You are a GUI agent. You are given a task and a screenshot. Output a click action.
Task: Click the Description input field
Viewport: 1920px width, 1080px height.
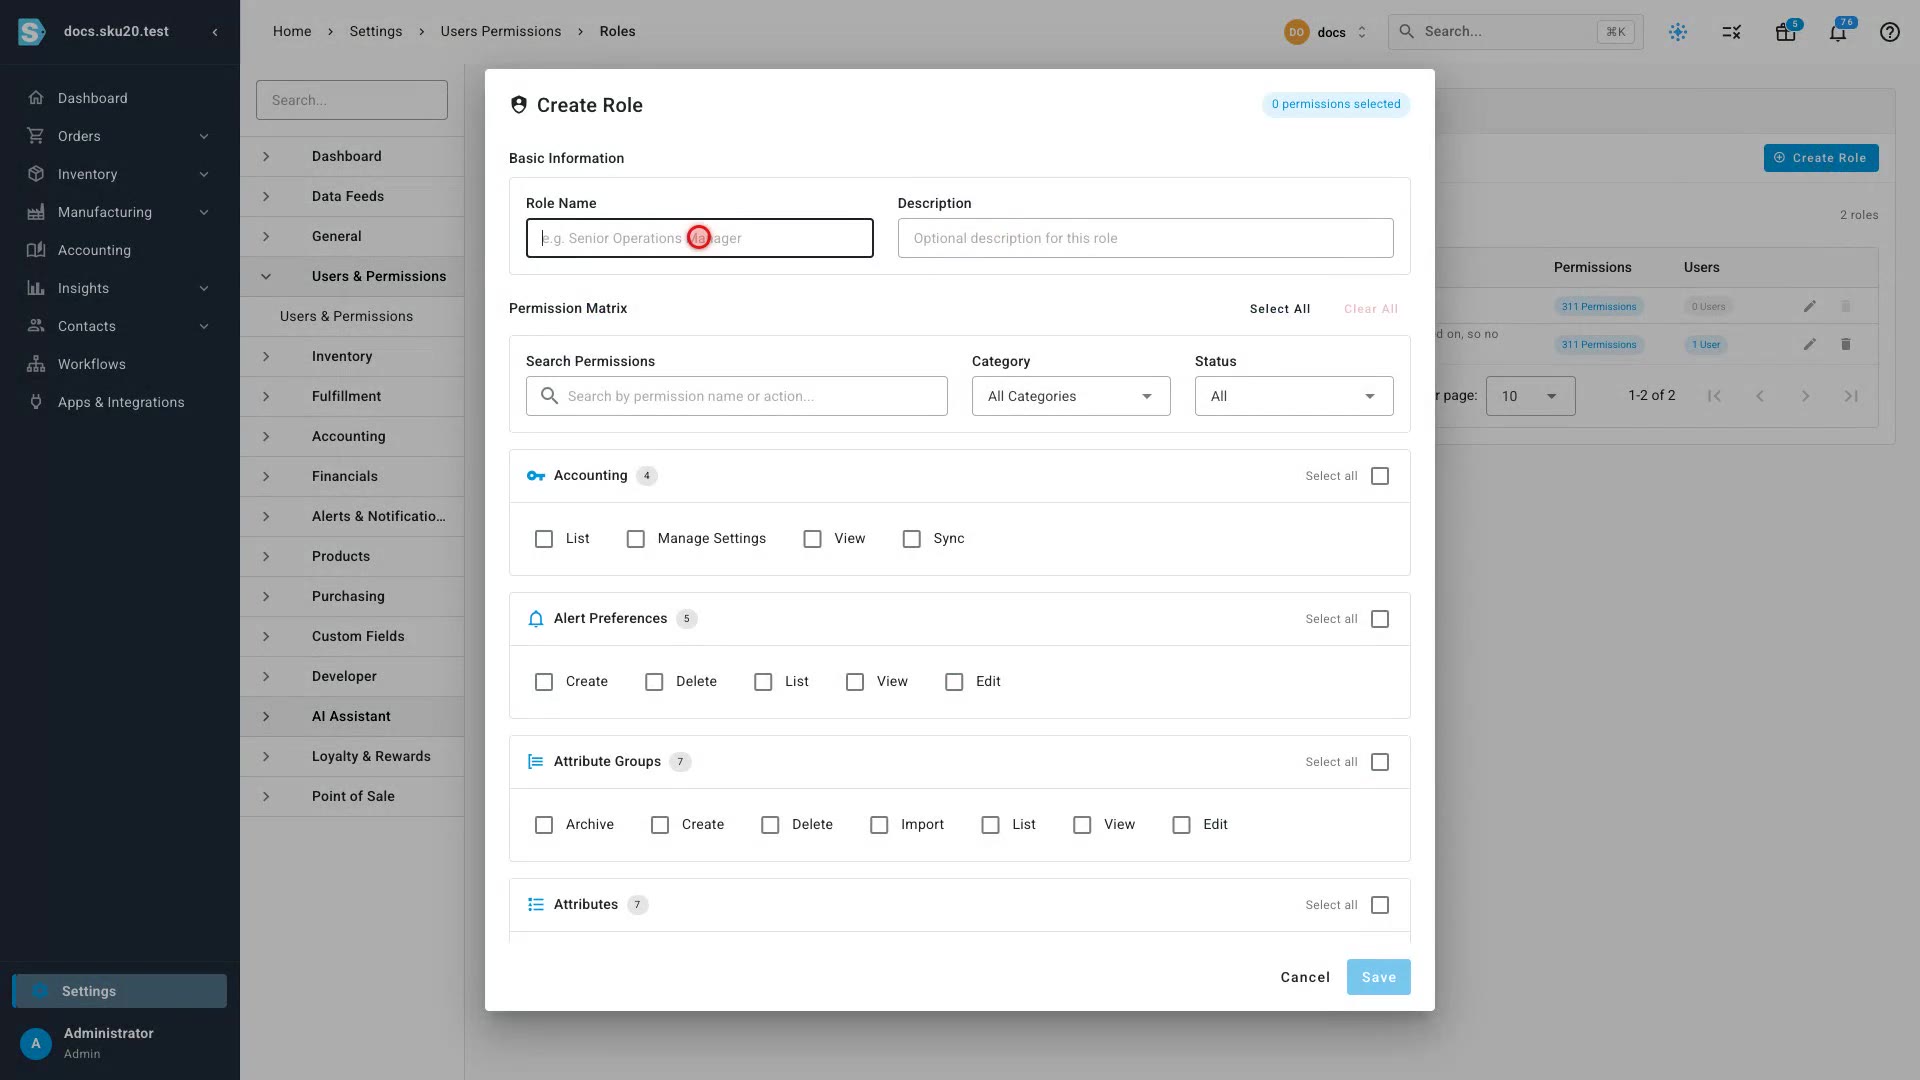(1145, 239)
